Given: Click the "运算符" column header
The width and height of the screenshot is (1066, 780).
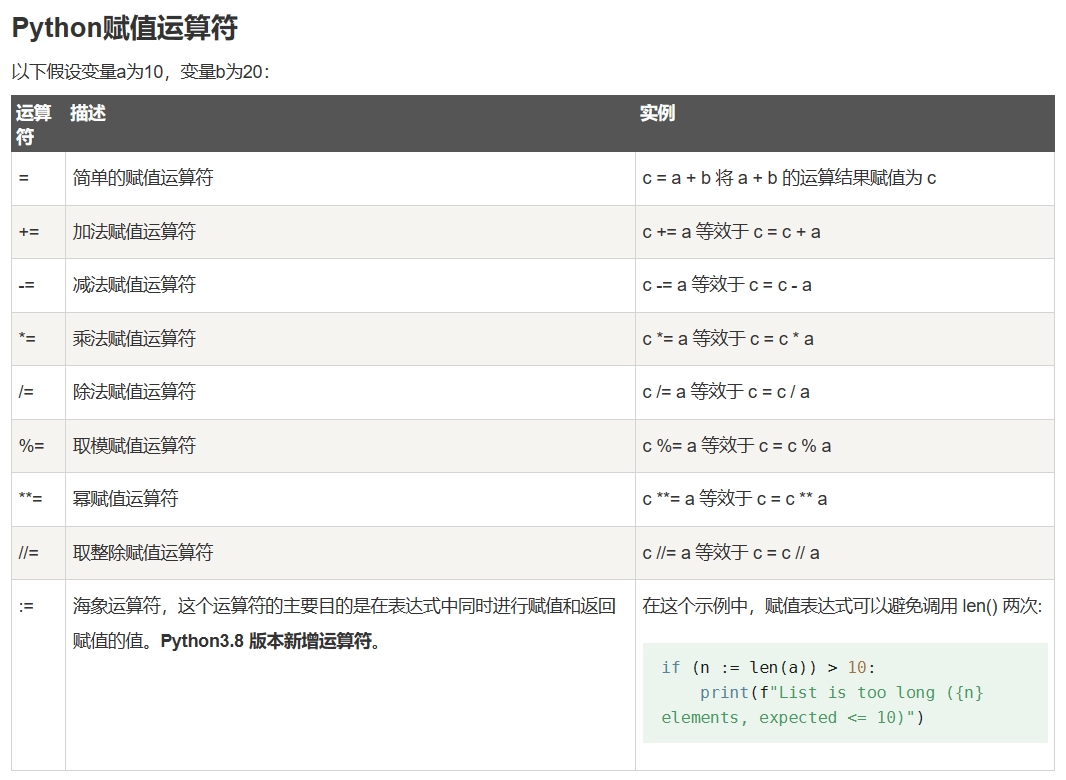Looking at the screenshot, I should [33, 124].
